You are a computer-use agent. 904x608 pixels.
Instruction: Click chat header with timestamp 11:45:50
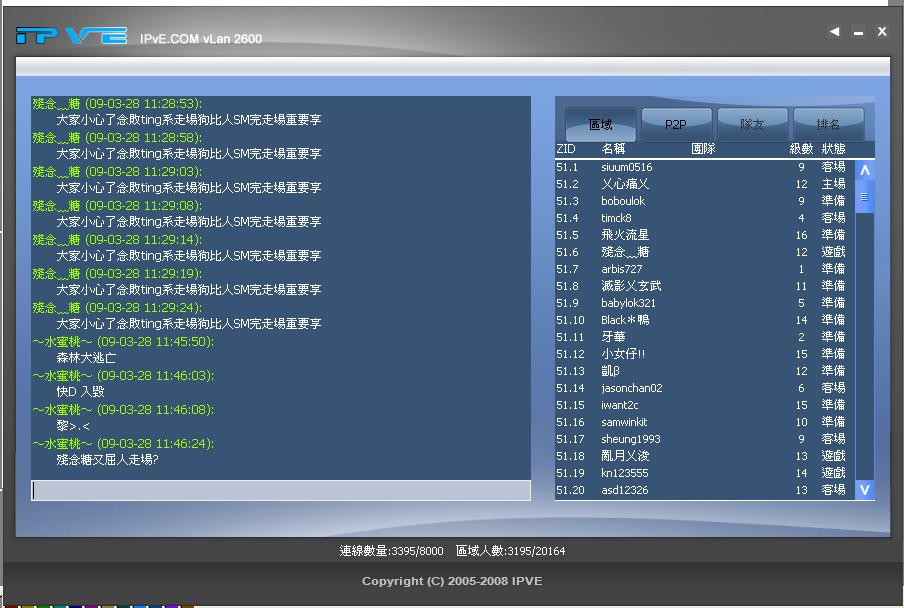[123, 342]
